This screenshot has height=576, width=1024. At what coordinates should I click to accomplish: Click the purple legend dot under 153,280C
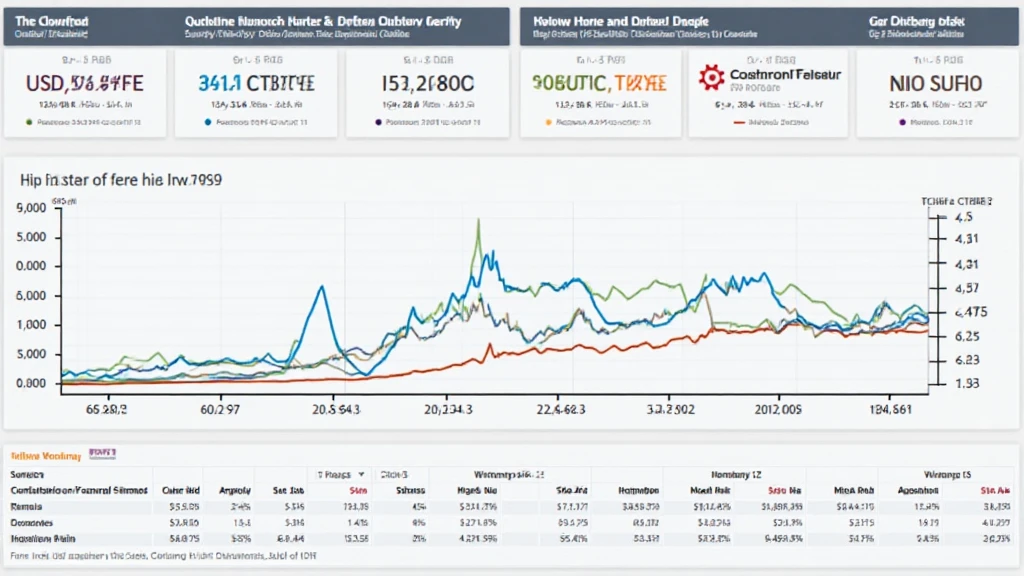point(378,122)
